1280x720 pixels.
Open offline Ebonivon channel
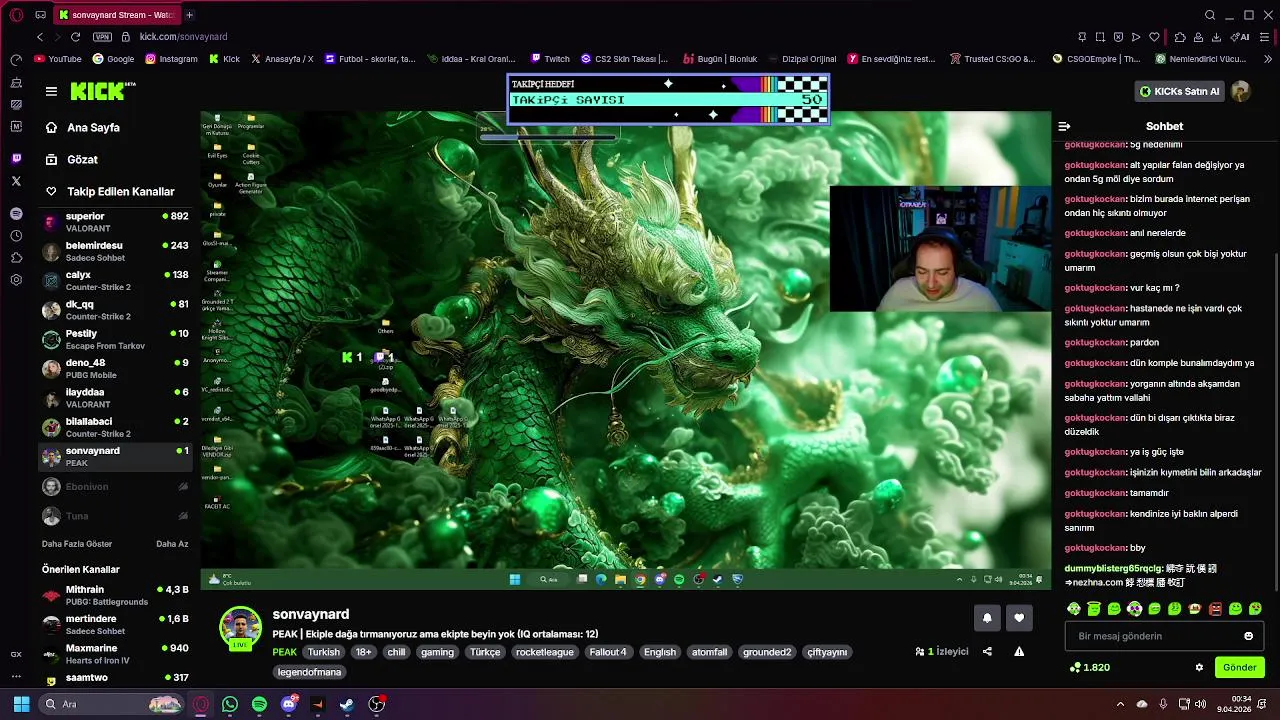[115, 487]
